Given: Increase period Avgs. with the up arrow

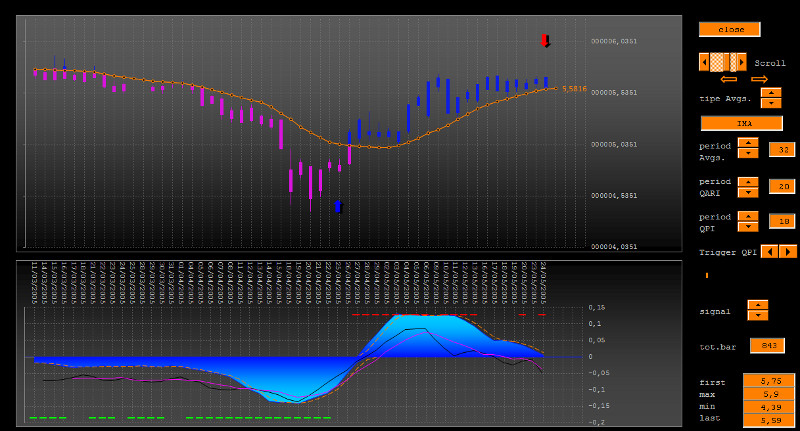Looking at the screenshot, I should 748,143.
